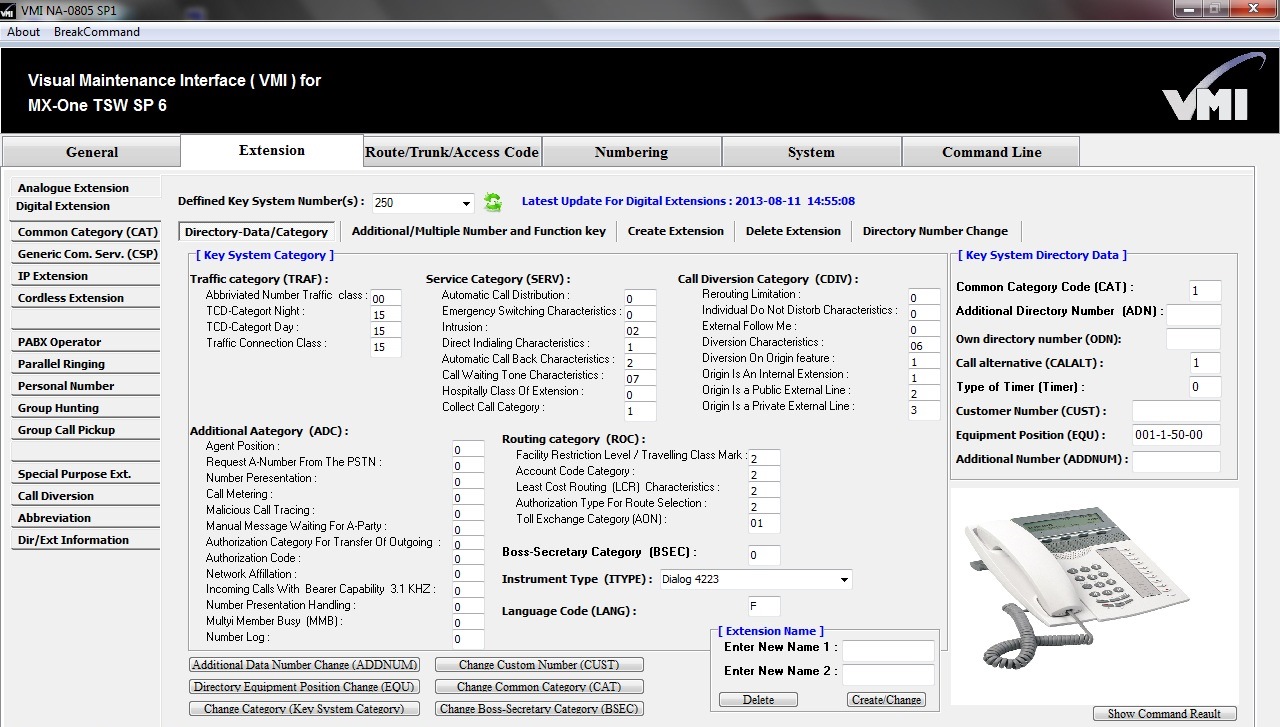This screenshot has height=727, width=1280.
Task: Open IP Extension sidebar item
Action: 86,276
